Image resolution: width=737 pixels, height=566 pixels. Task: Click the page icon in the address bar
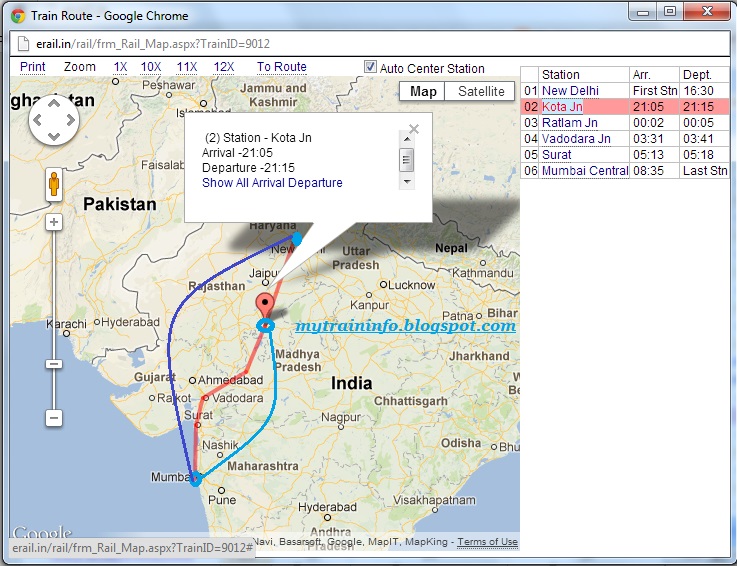click(x=23, y=44)
